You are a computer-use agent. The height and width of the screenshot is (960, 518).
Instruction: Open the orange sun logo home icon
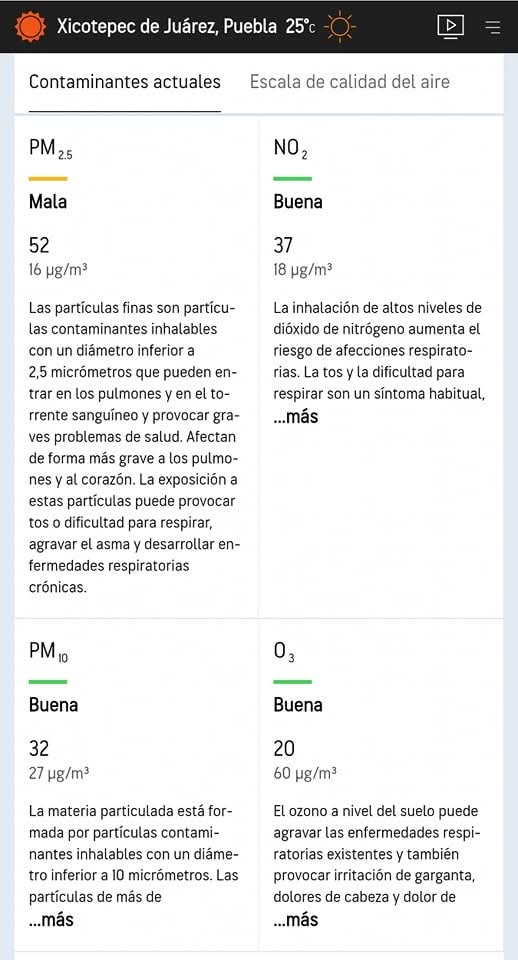pos(30,26)
